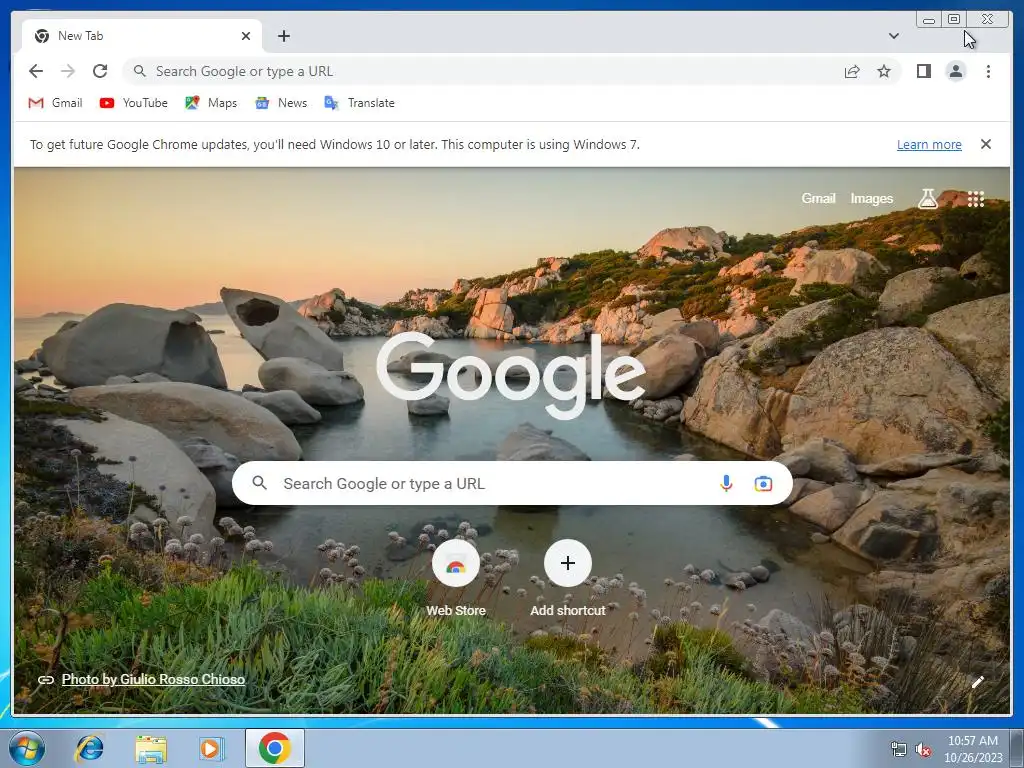Go back with the back arrow
This screenshot has width=1024, height=768.
click(x=36, y=71)
